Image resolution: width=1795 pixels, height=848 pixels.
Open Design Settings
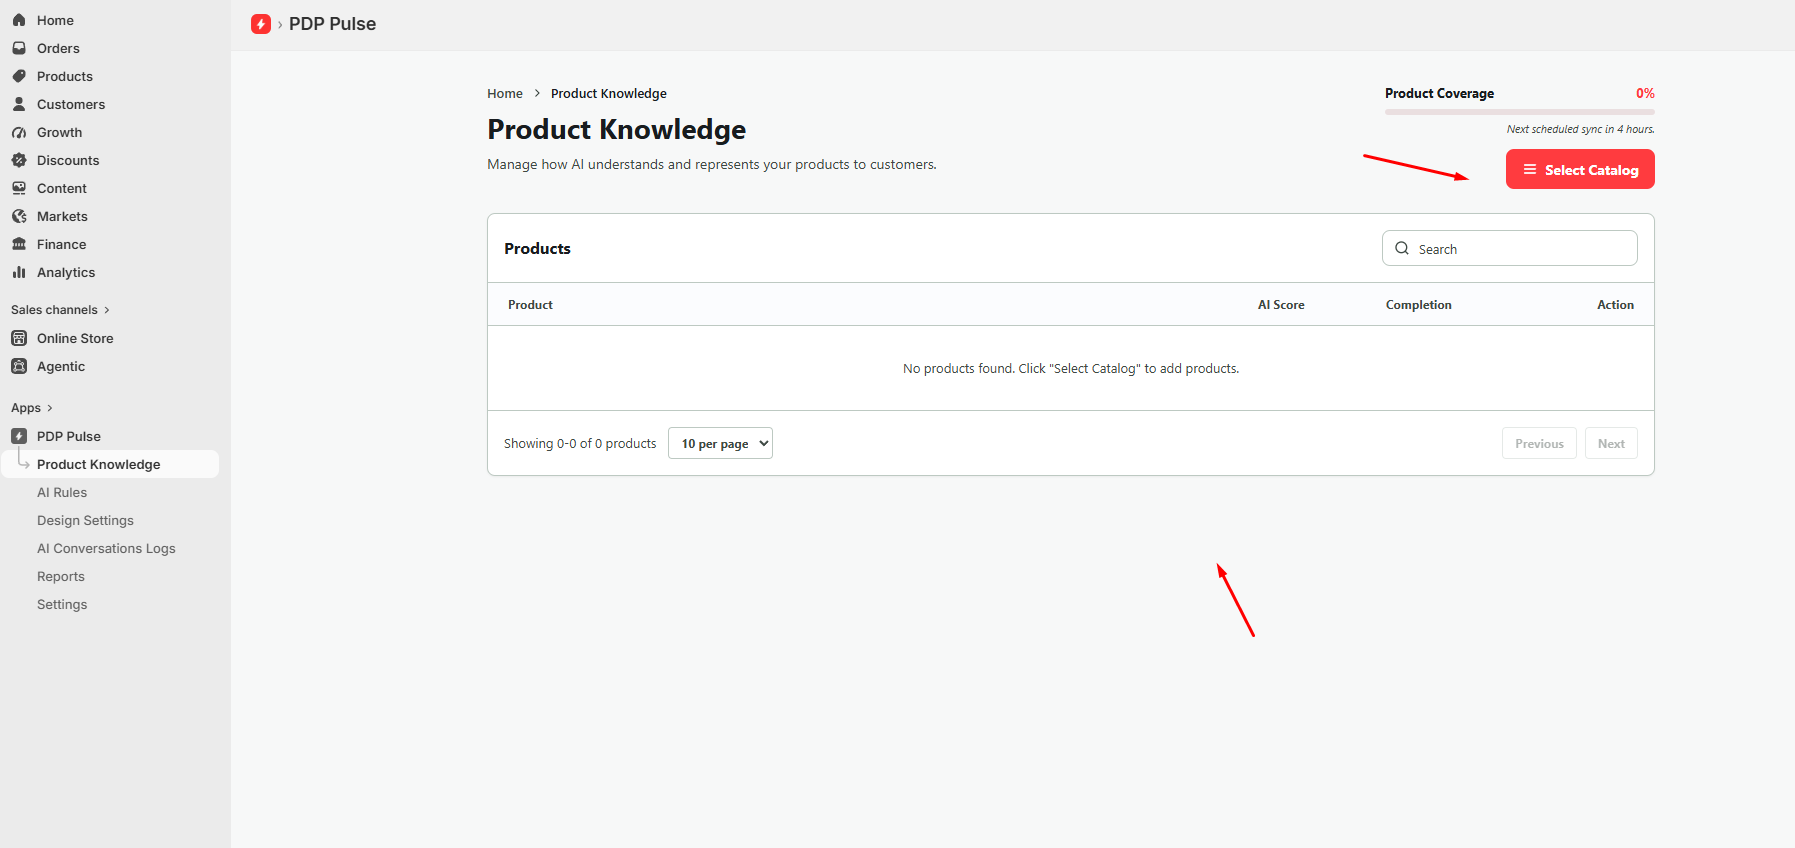85,520
